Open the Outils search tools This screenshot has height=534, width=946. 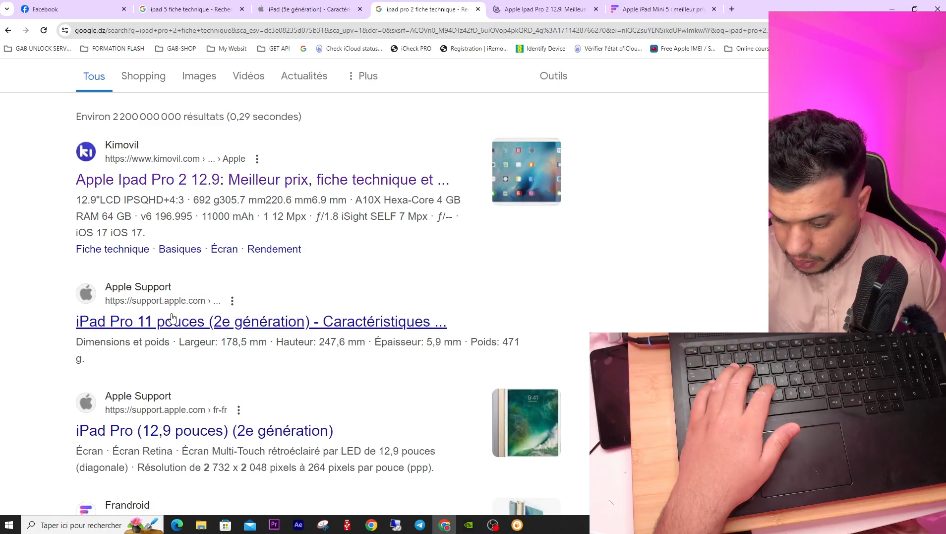553,76
